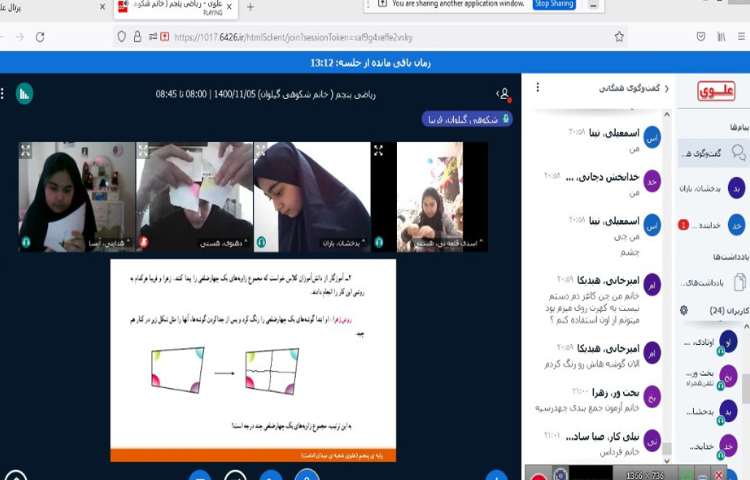Select user اوتادی in the user list
Screen dimensions: 750x480
(x=710, y=343)
